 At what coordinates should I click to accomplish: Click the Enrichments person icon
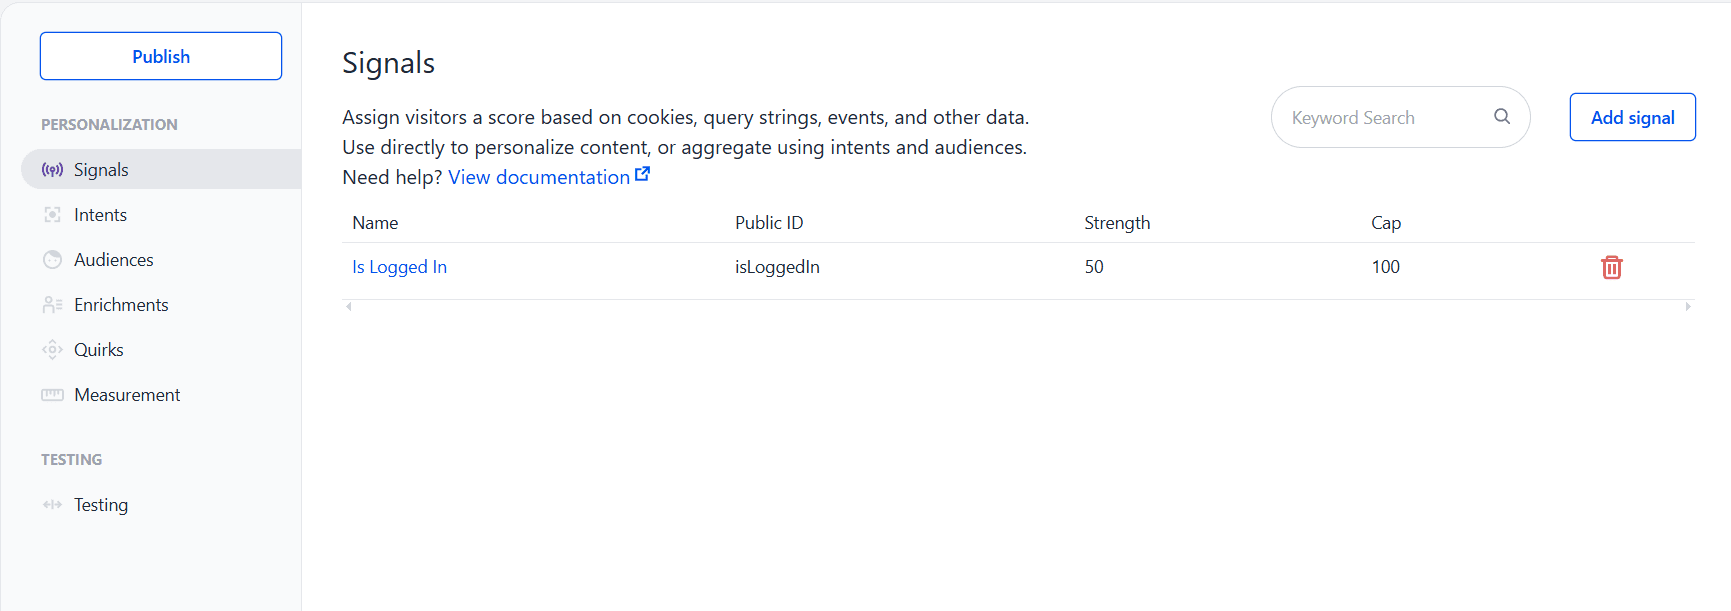52,305
